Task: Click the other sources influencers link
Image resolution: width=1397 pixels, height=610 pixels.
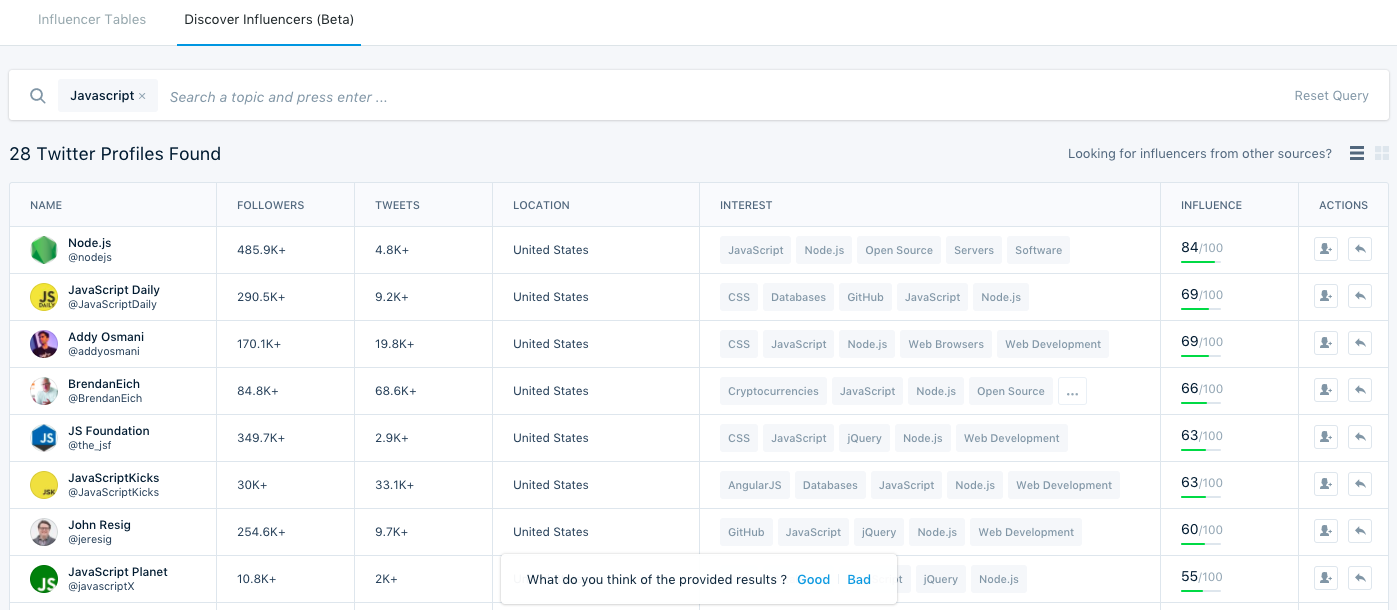Action: pos(1200,154)
